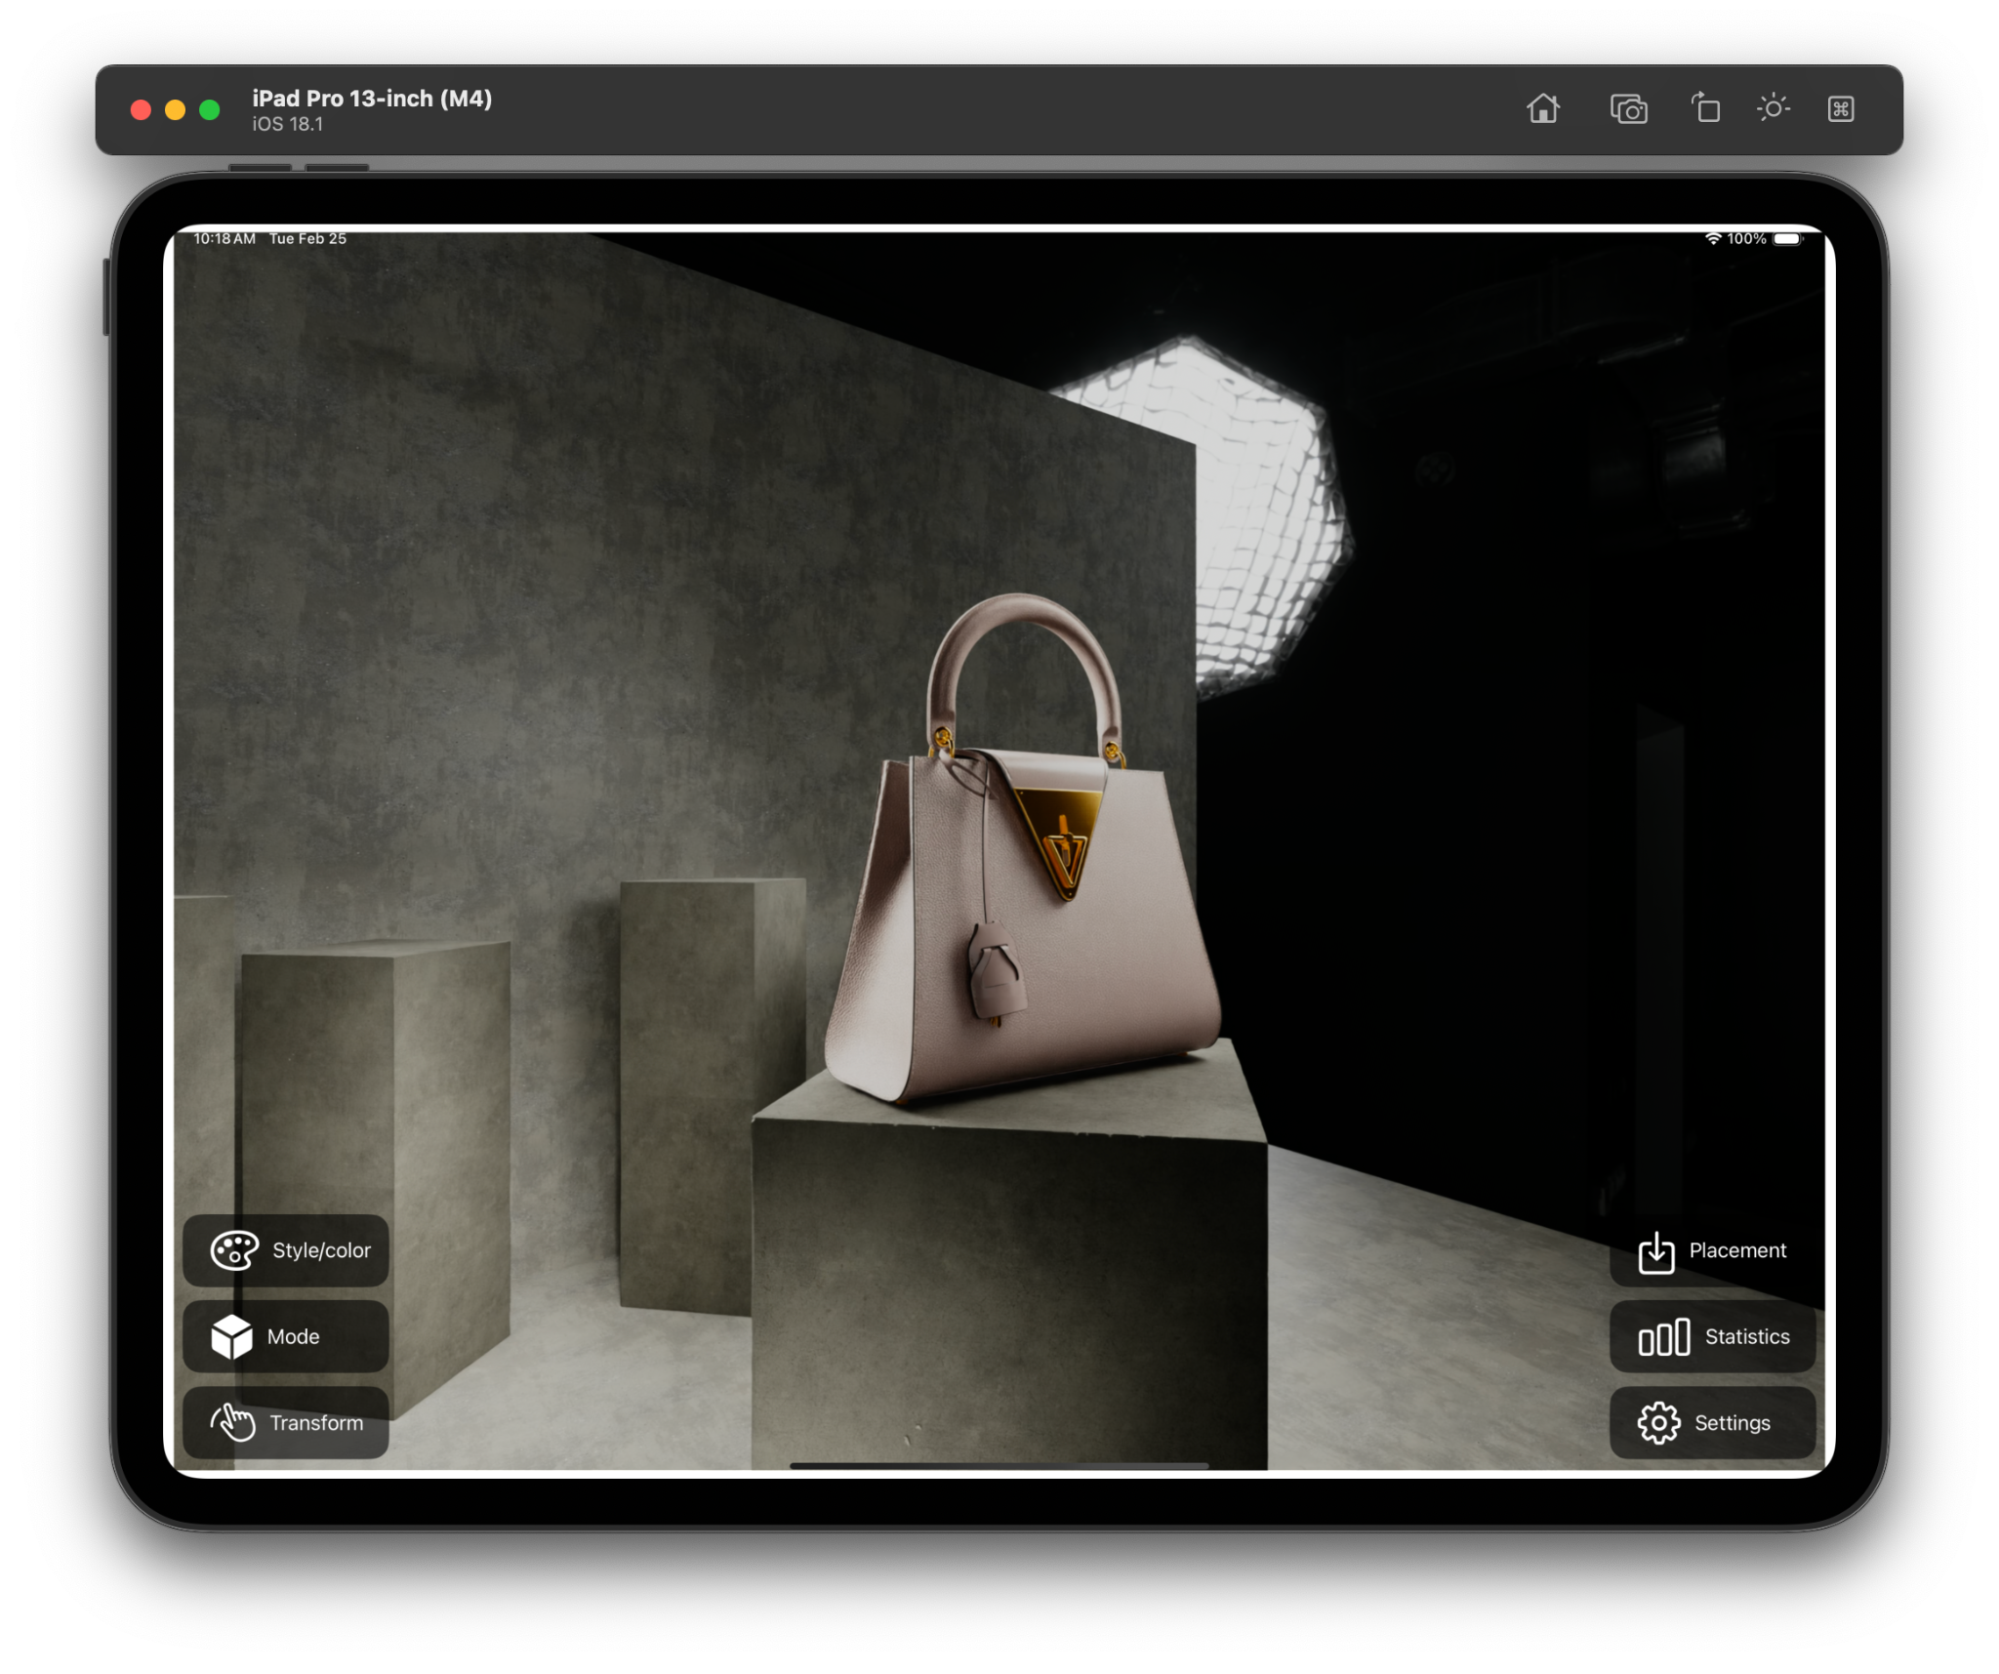Click the keyboard command icon in toolbar
This screenshot has width=1999, height=1674.
(1841, 109)
